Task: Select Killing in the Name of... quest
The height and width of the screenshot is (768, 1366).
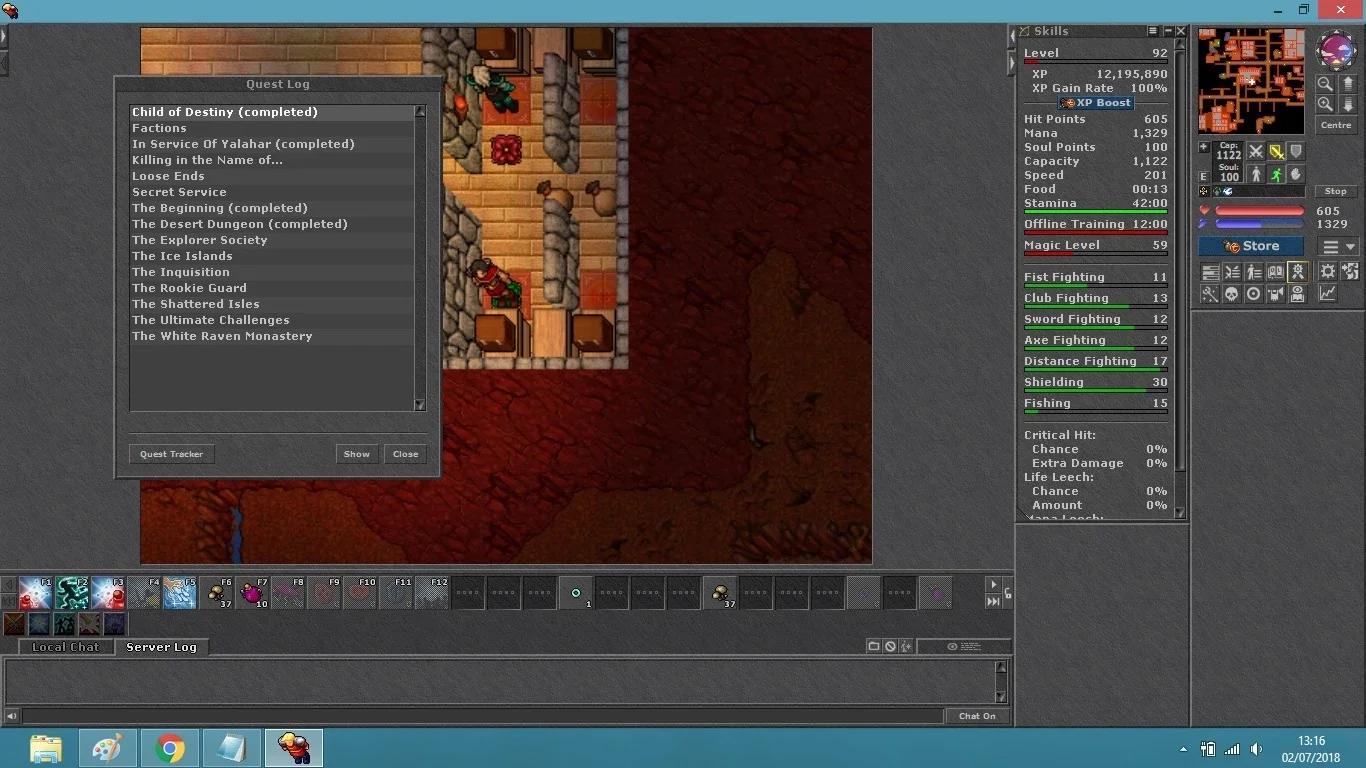Action: [x=272, y=160]
